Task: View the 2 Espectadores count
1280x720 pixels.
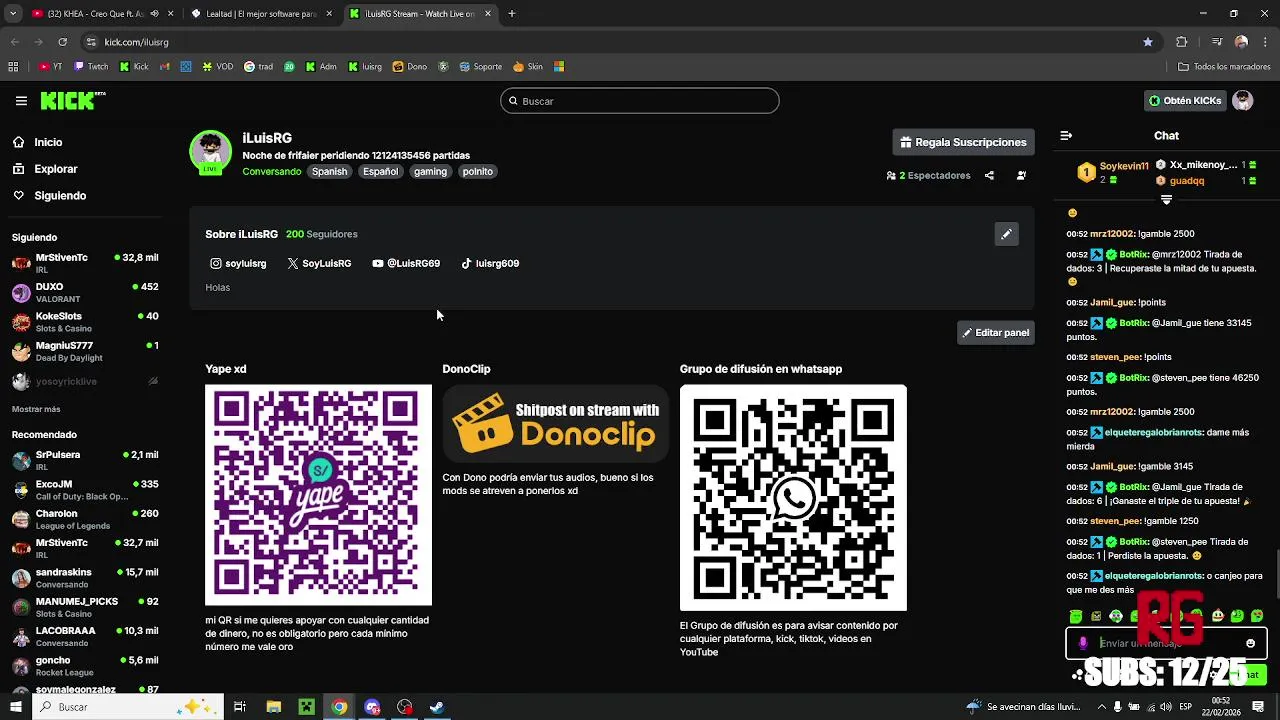Action: pyautogui.click(x=929, y=176)
